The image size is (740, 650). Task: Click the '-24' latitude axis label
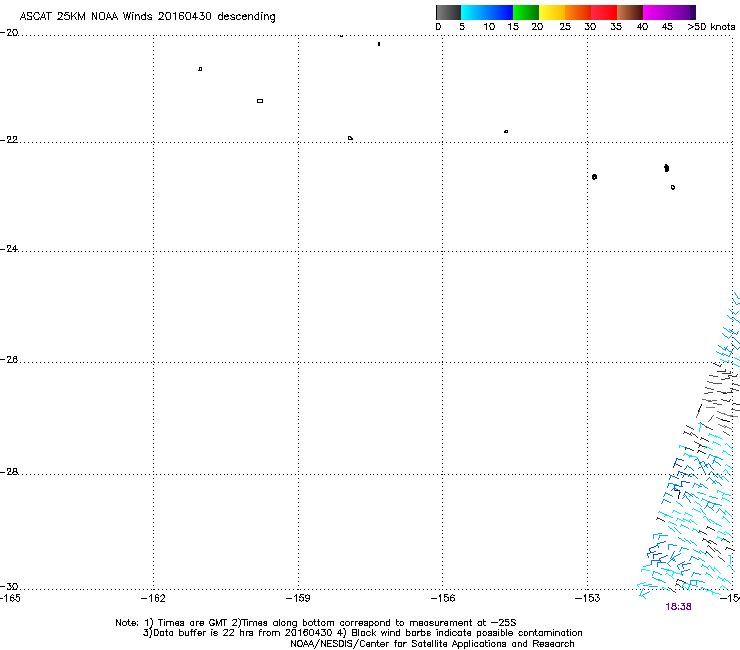[9, 249]
